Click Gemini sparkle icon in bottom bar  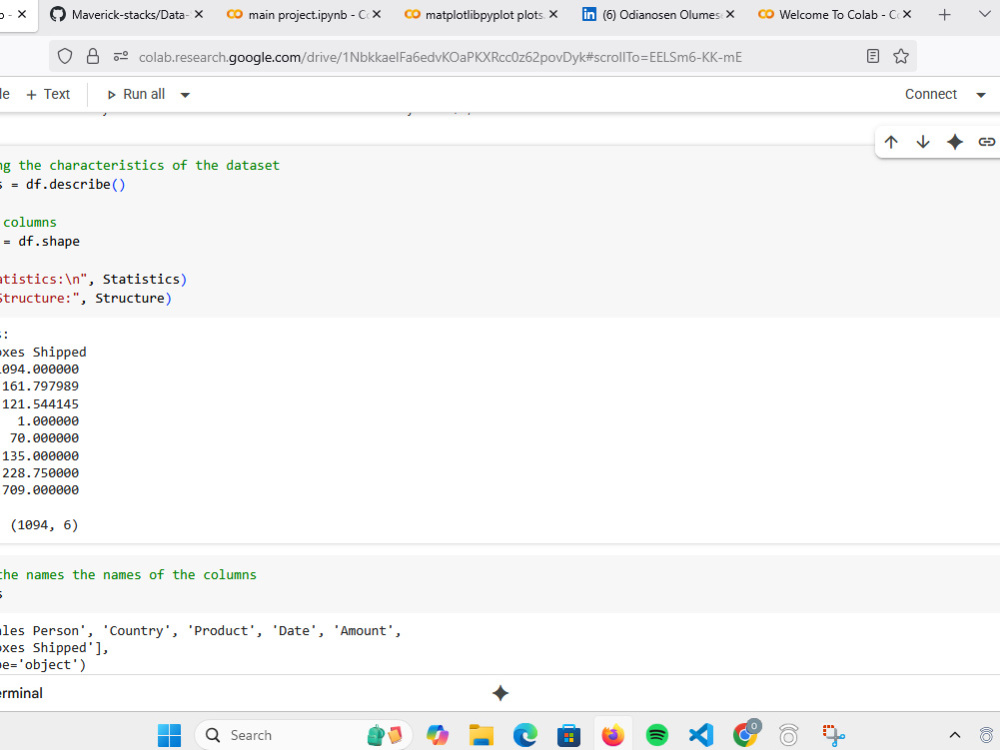(501, 693)
